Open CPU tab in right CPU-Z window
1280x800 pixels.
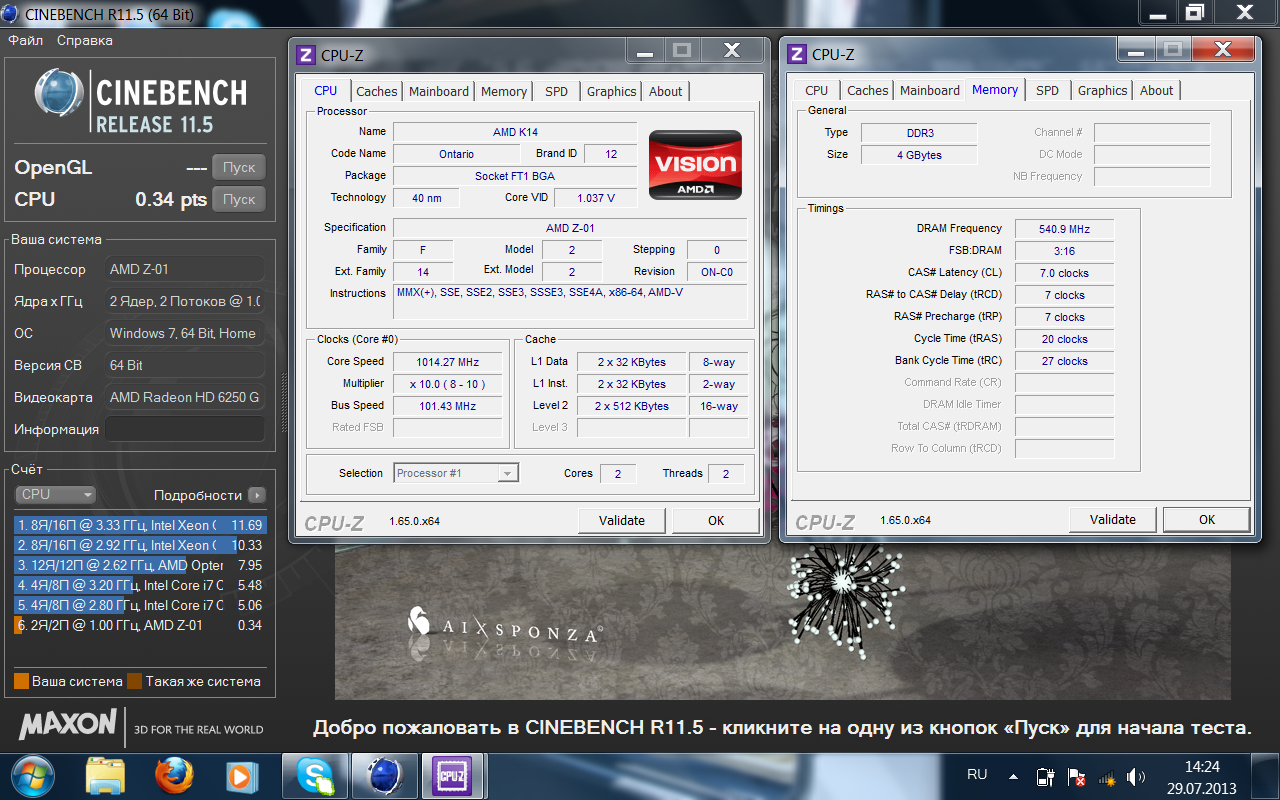click(817, 90)
